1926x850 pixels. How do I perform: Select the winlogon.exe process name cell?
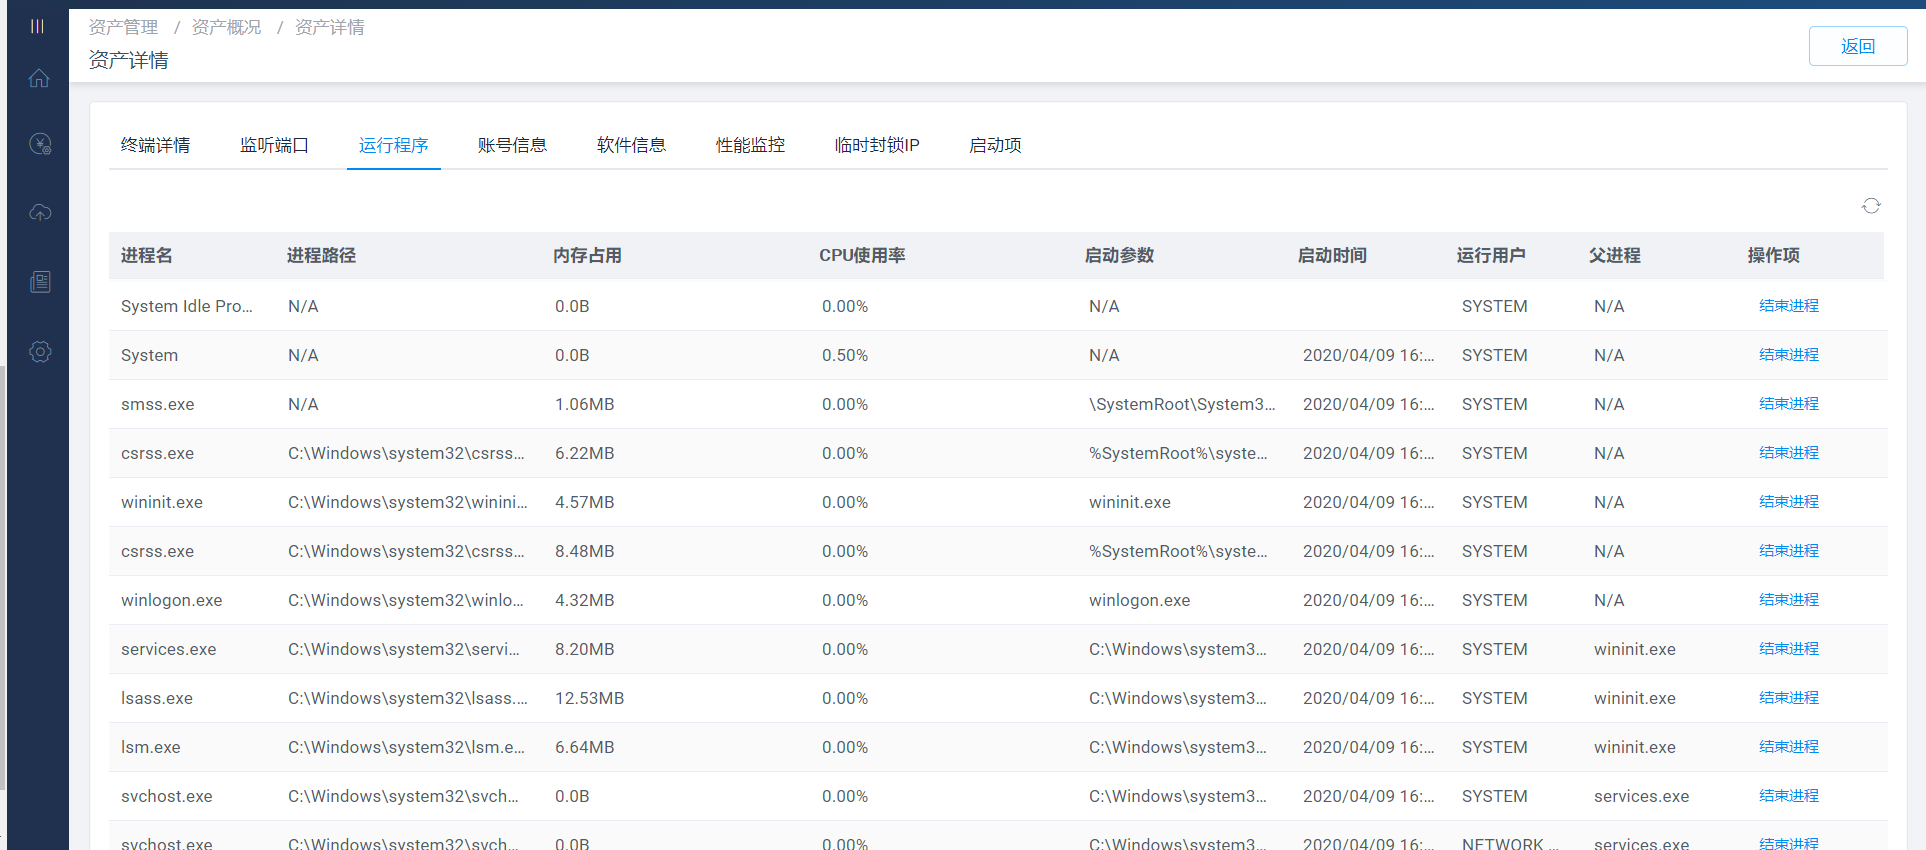coord(172,600)
